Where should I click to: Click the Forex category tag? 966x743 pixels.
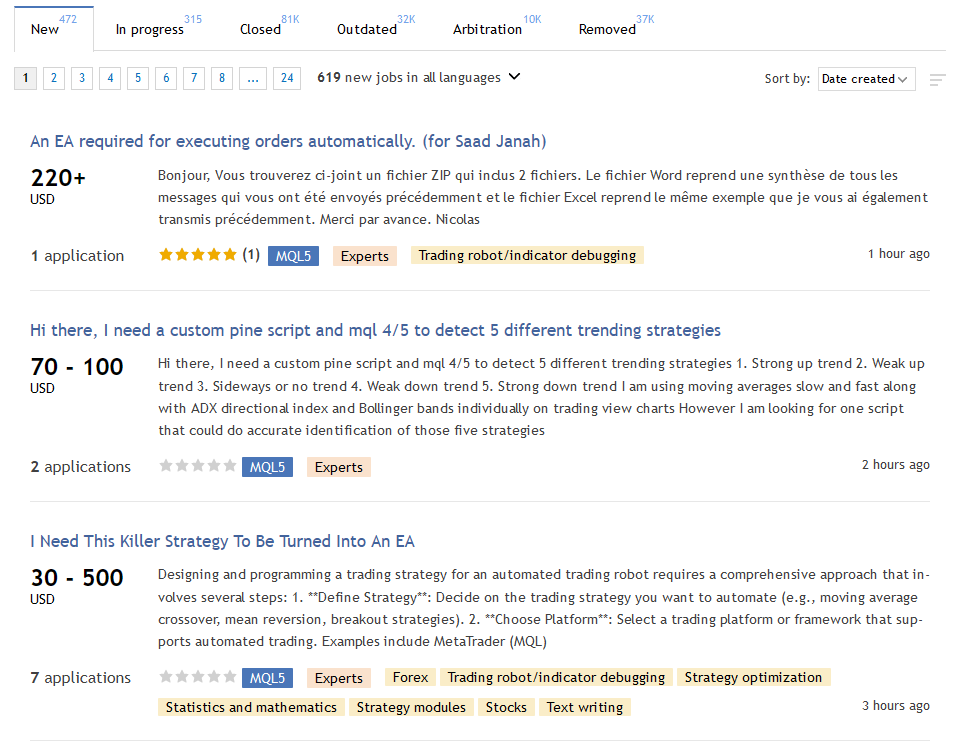[x=410, y=677]
